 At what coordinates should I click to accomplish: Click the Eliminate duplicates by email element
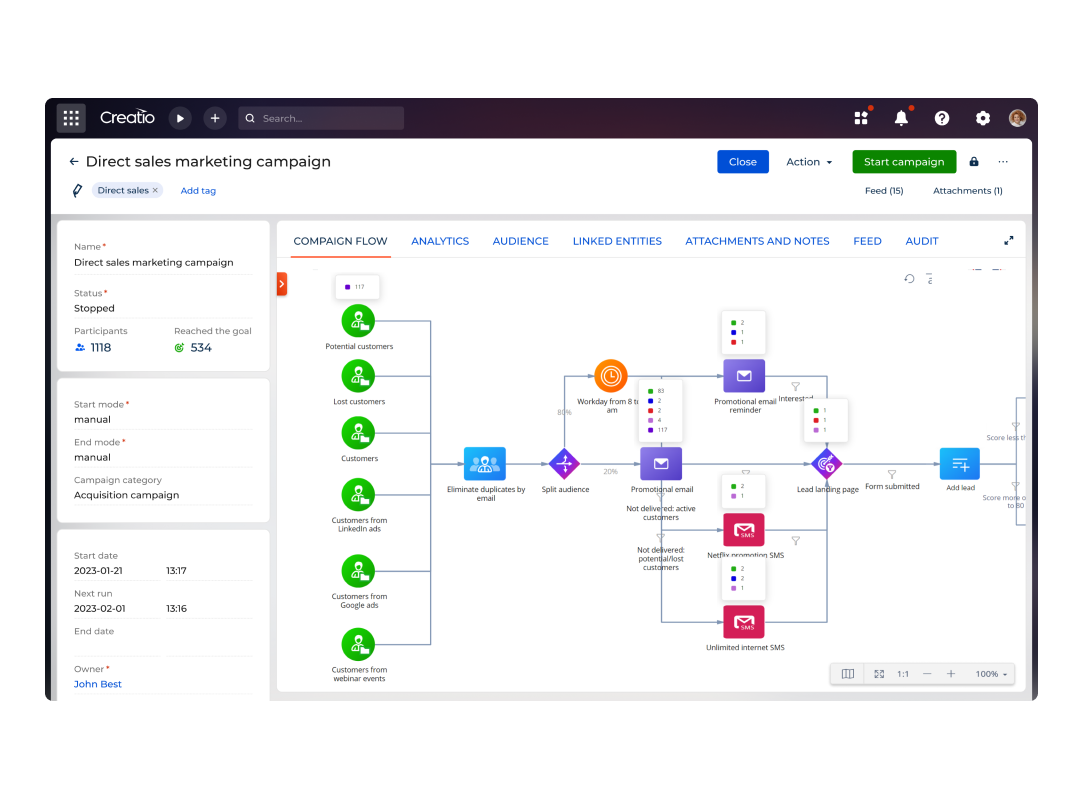click(484, 463)
